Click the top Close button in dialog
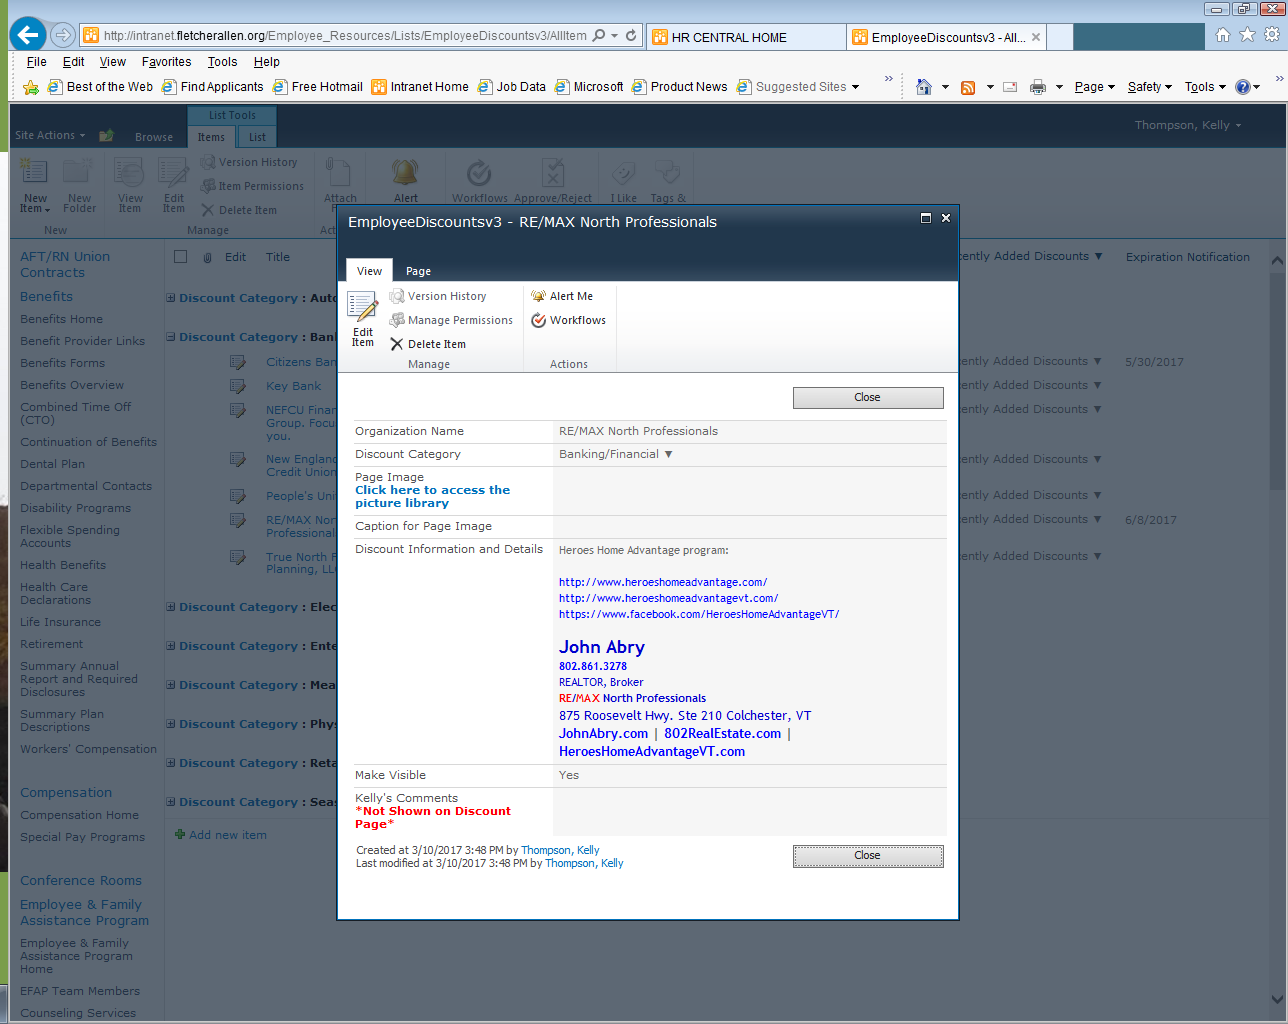 (x=868, y=397)
